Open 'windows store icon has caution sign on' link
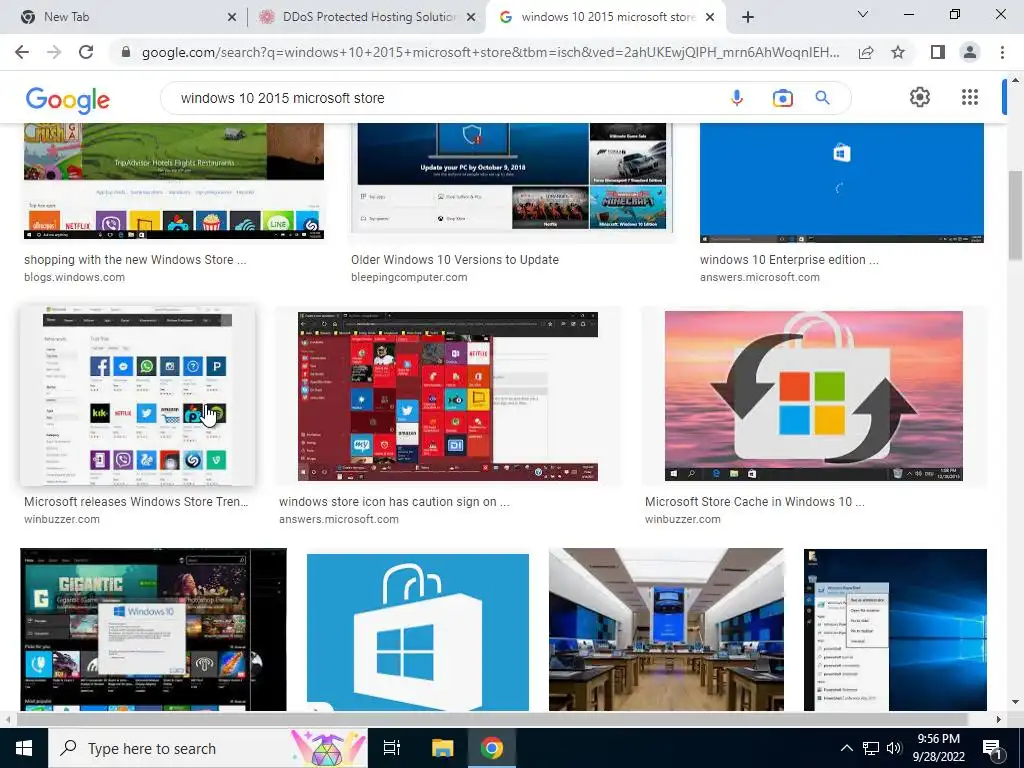This screenshot has height=768, width=1024. (394, 502)
